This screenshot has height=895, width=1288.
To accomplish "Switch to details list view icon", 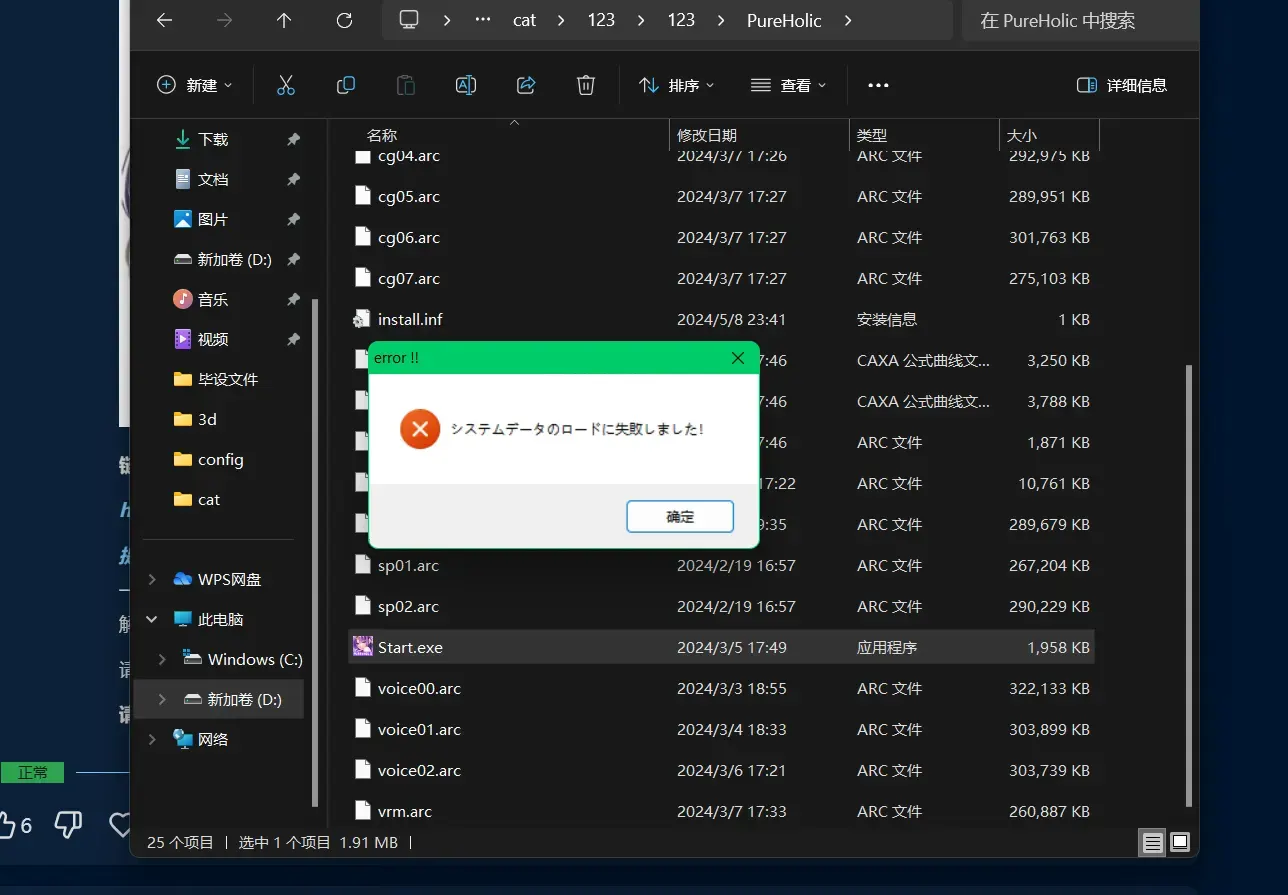I will [x=1152, y=842].
